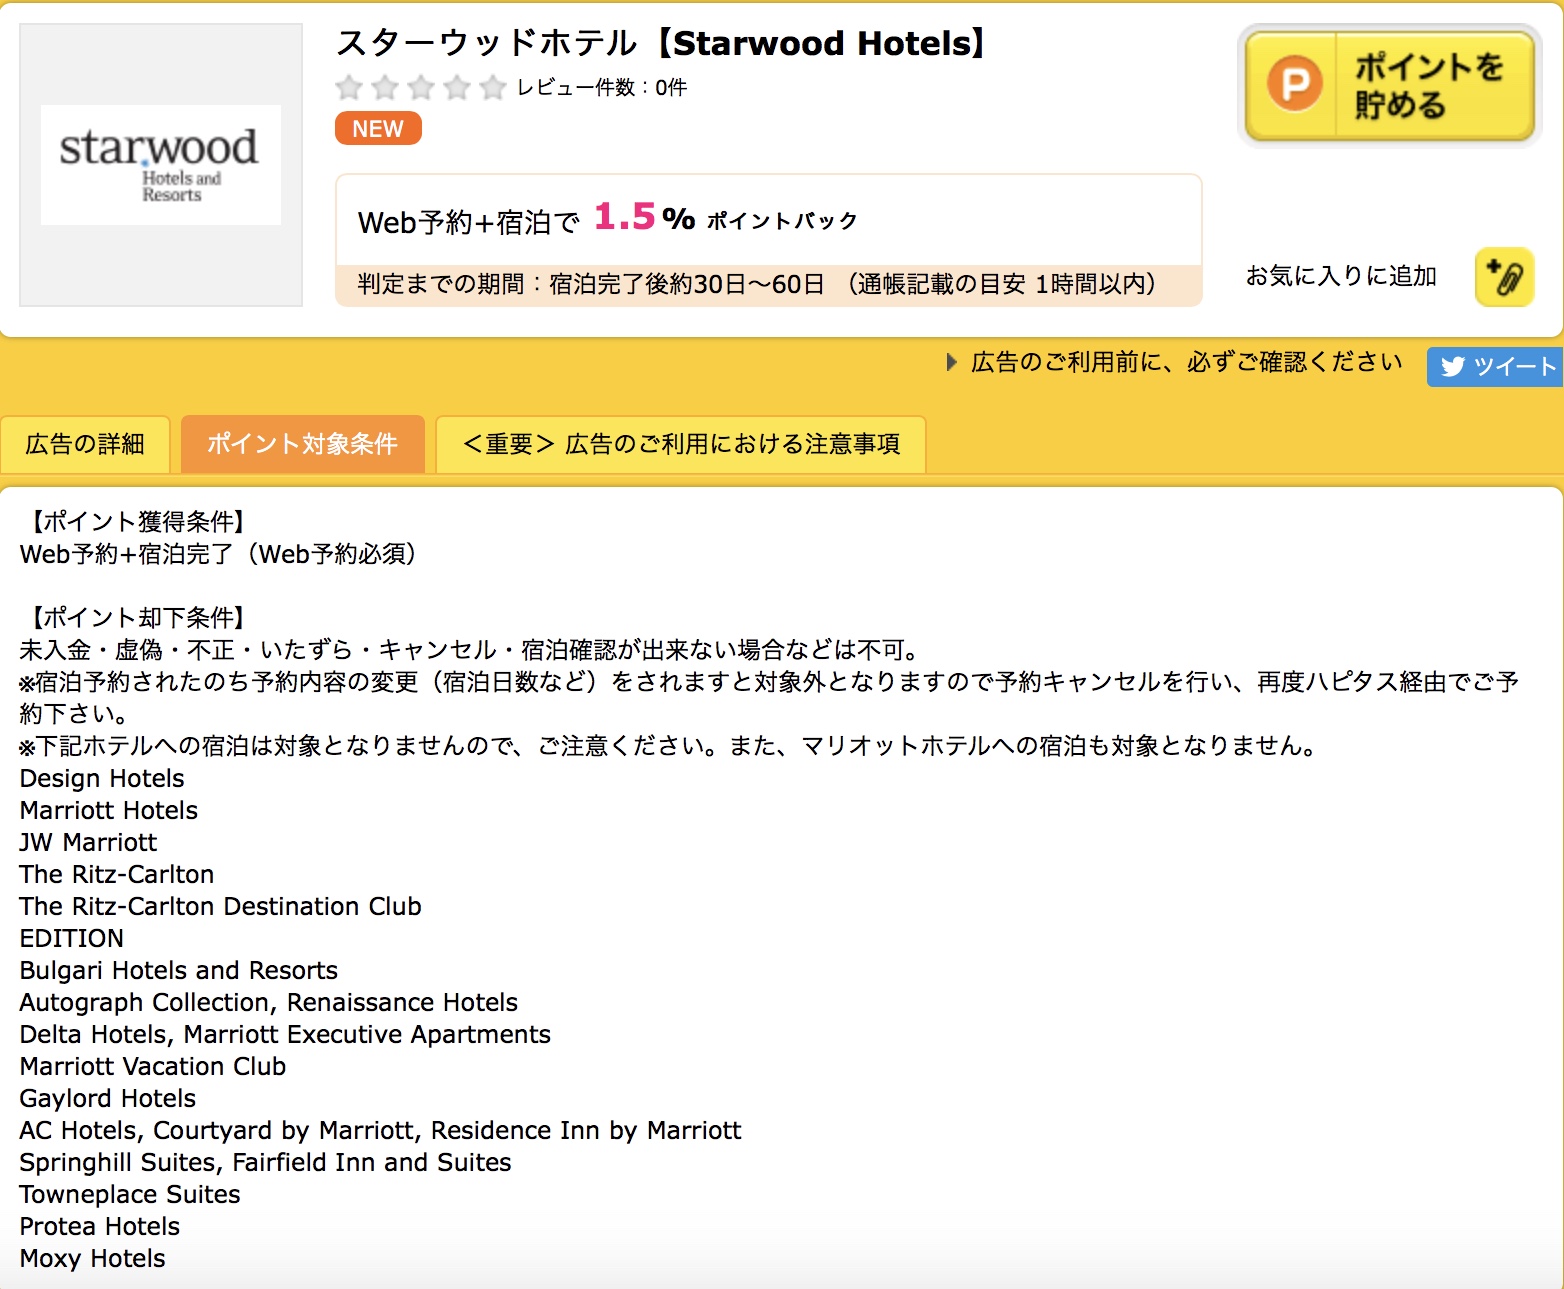Click the EDITION list line
This screenshot has height=1289, width=1564.
(x=72, y=938)
